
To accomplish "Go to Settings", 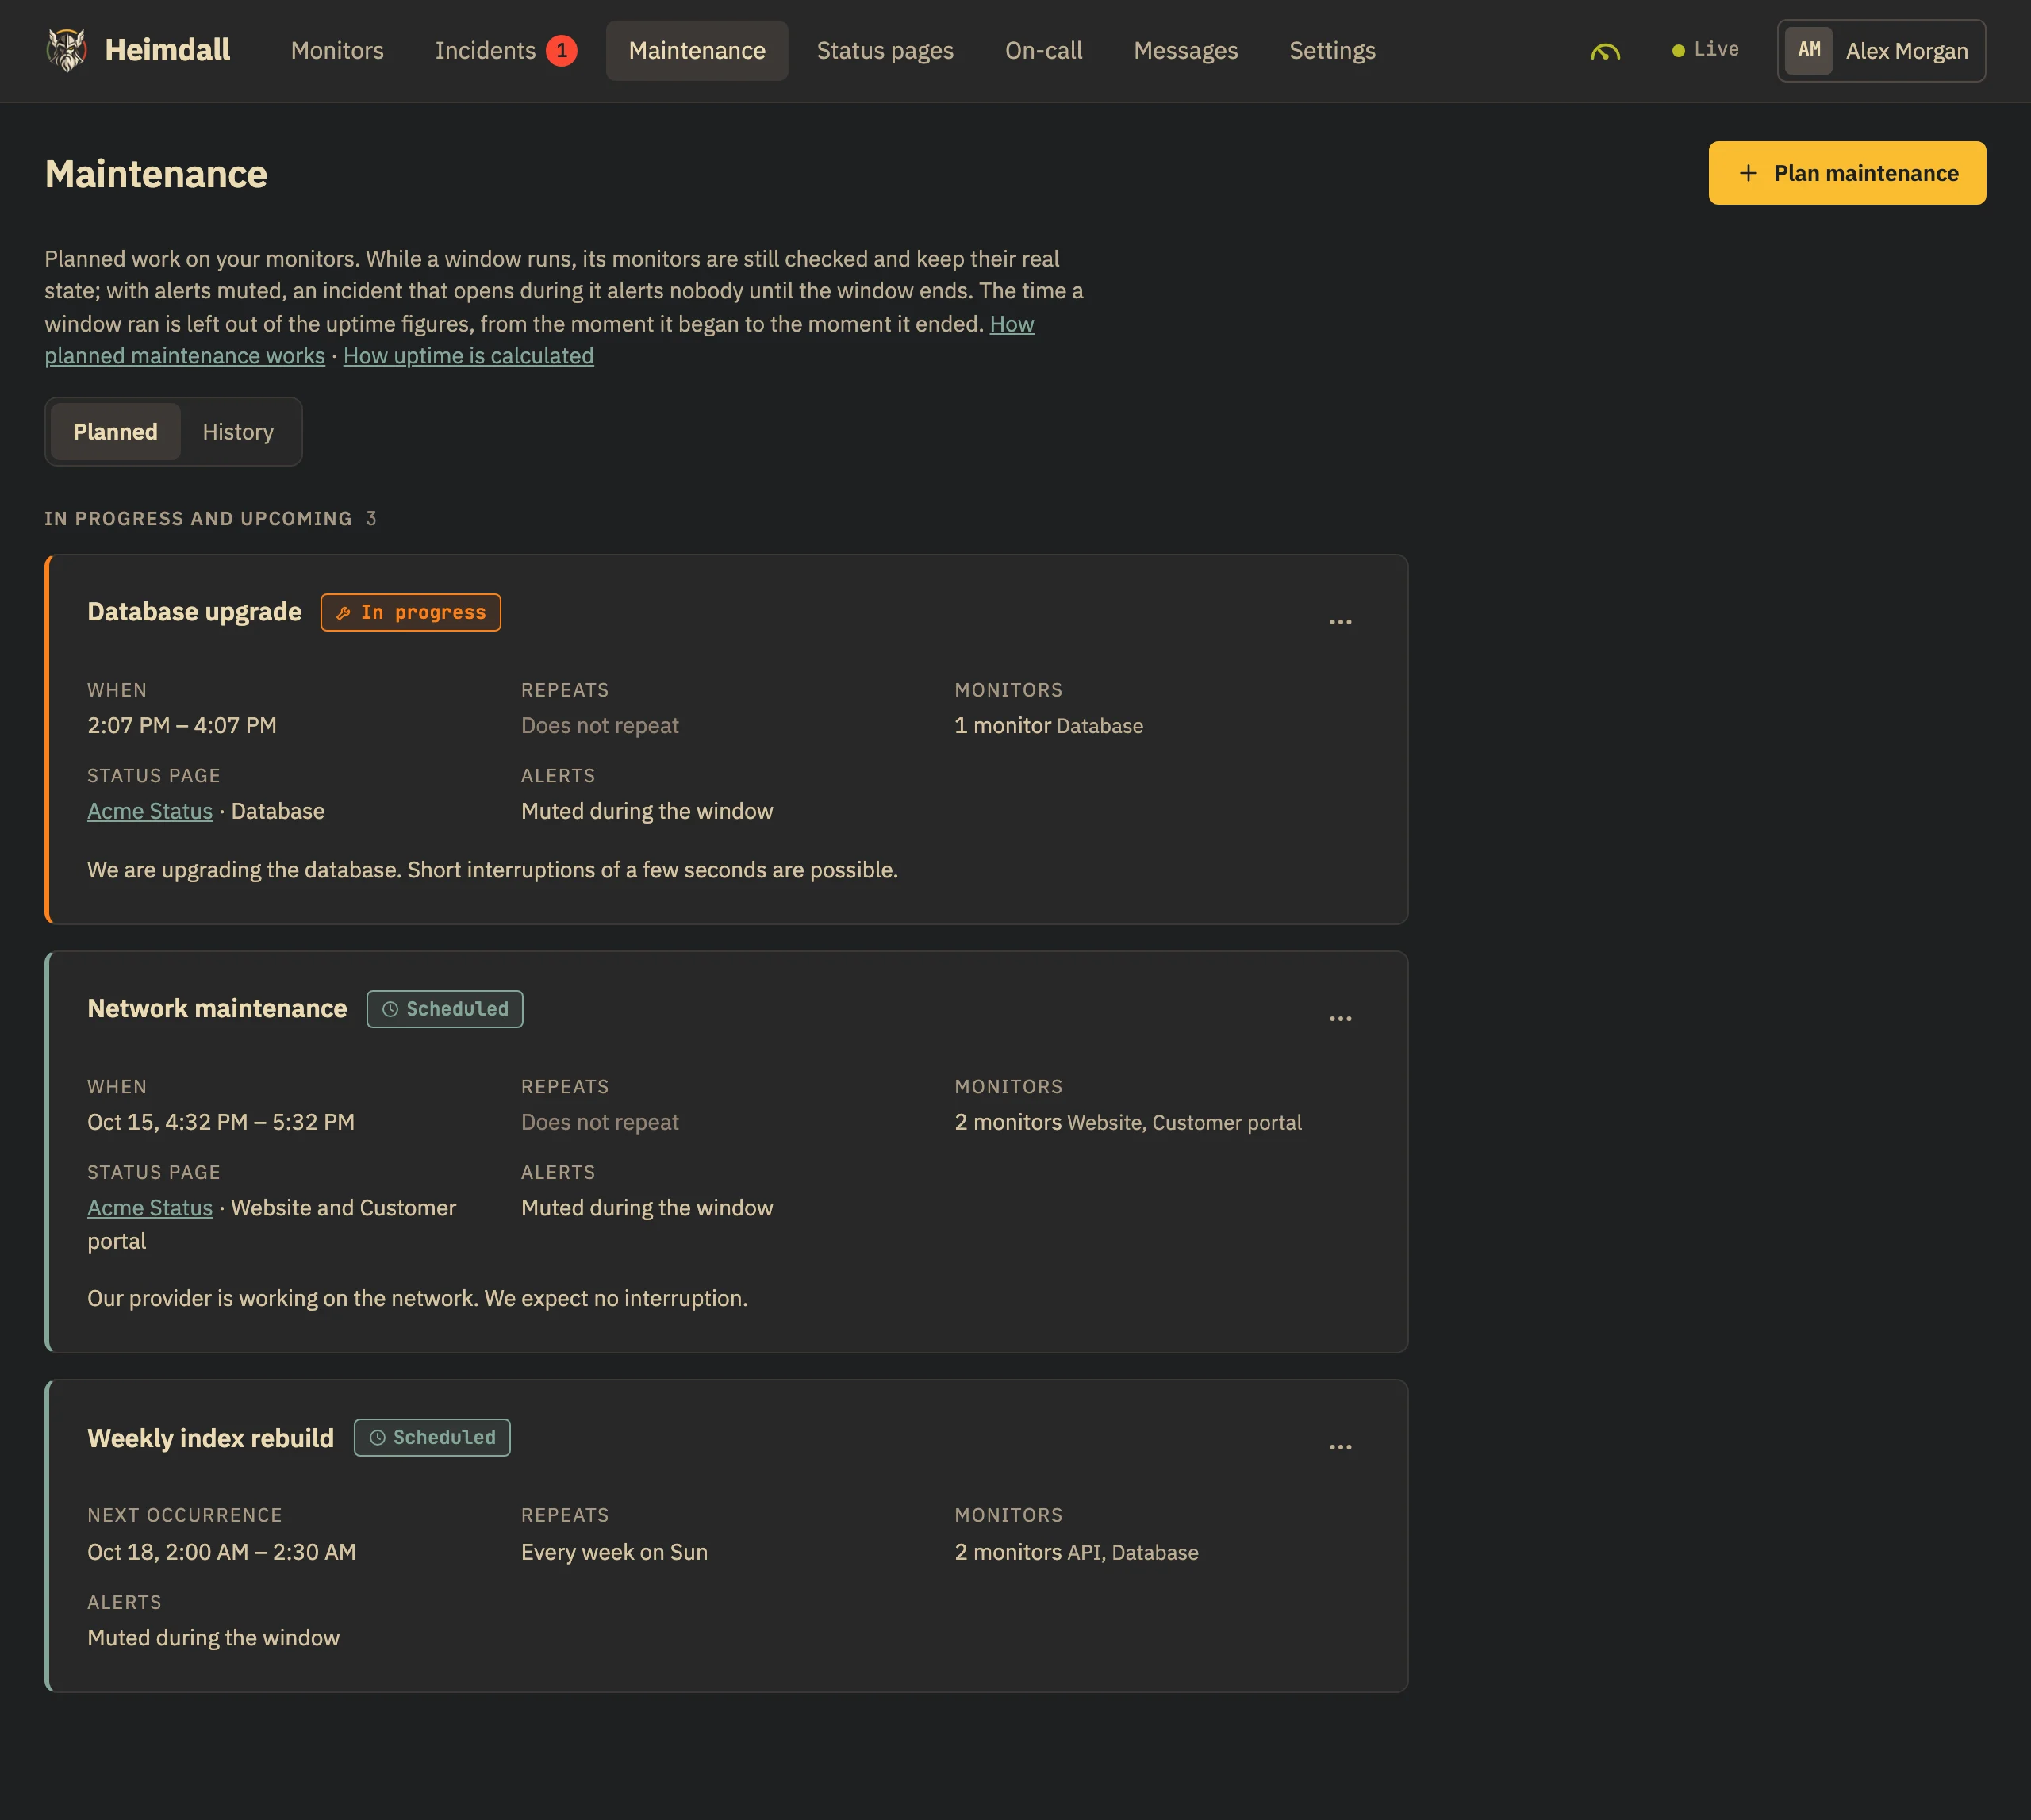I will click(1332, 50).
